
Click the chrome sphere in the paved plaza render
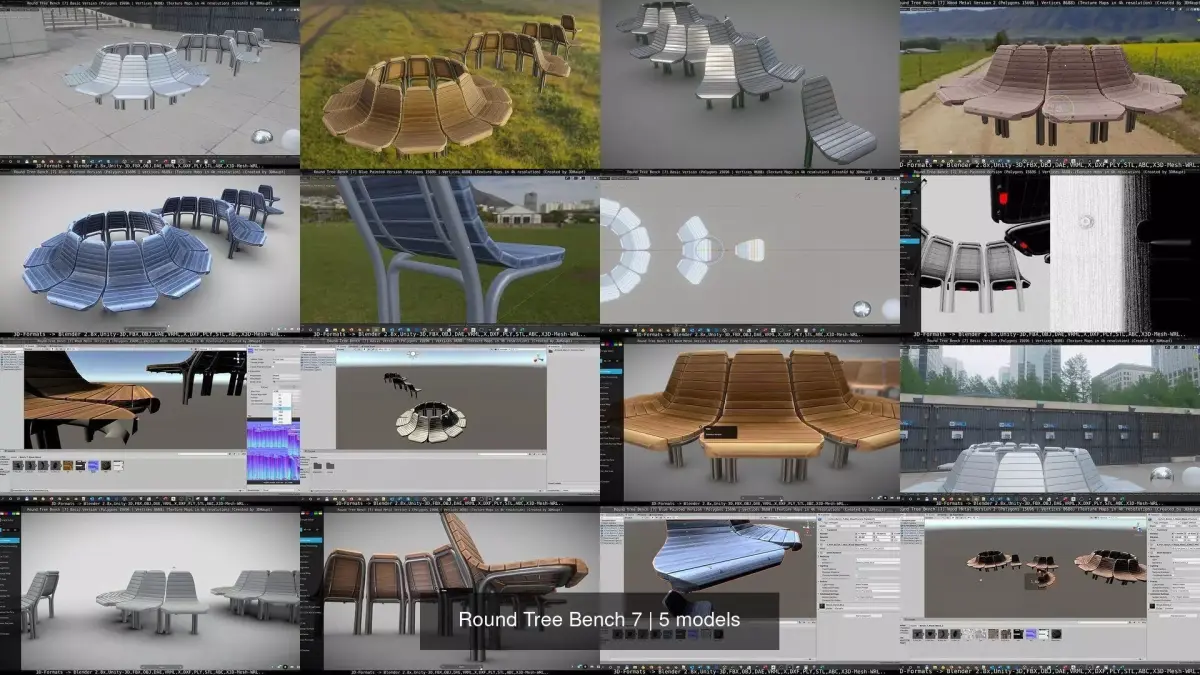pos(262,139)
